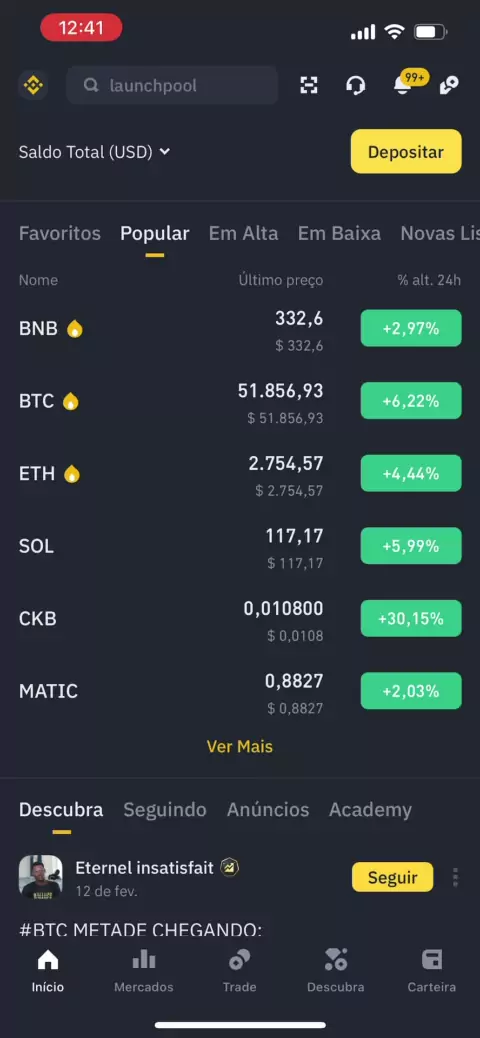Go to Mercados in bottom navigation
The width and height of the screenshot is (480, 1038).
(144, 970)
